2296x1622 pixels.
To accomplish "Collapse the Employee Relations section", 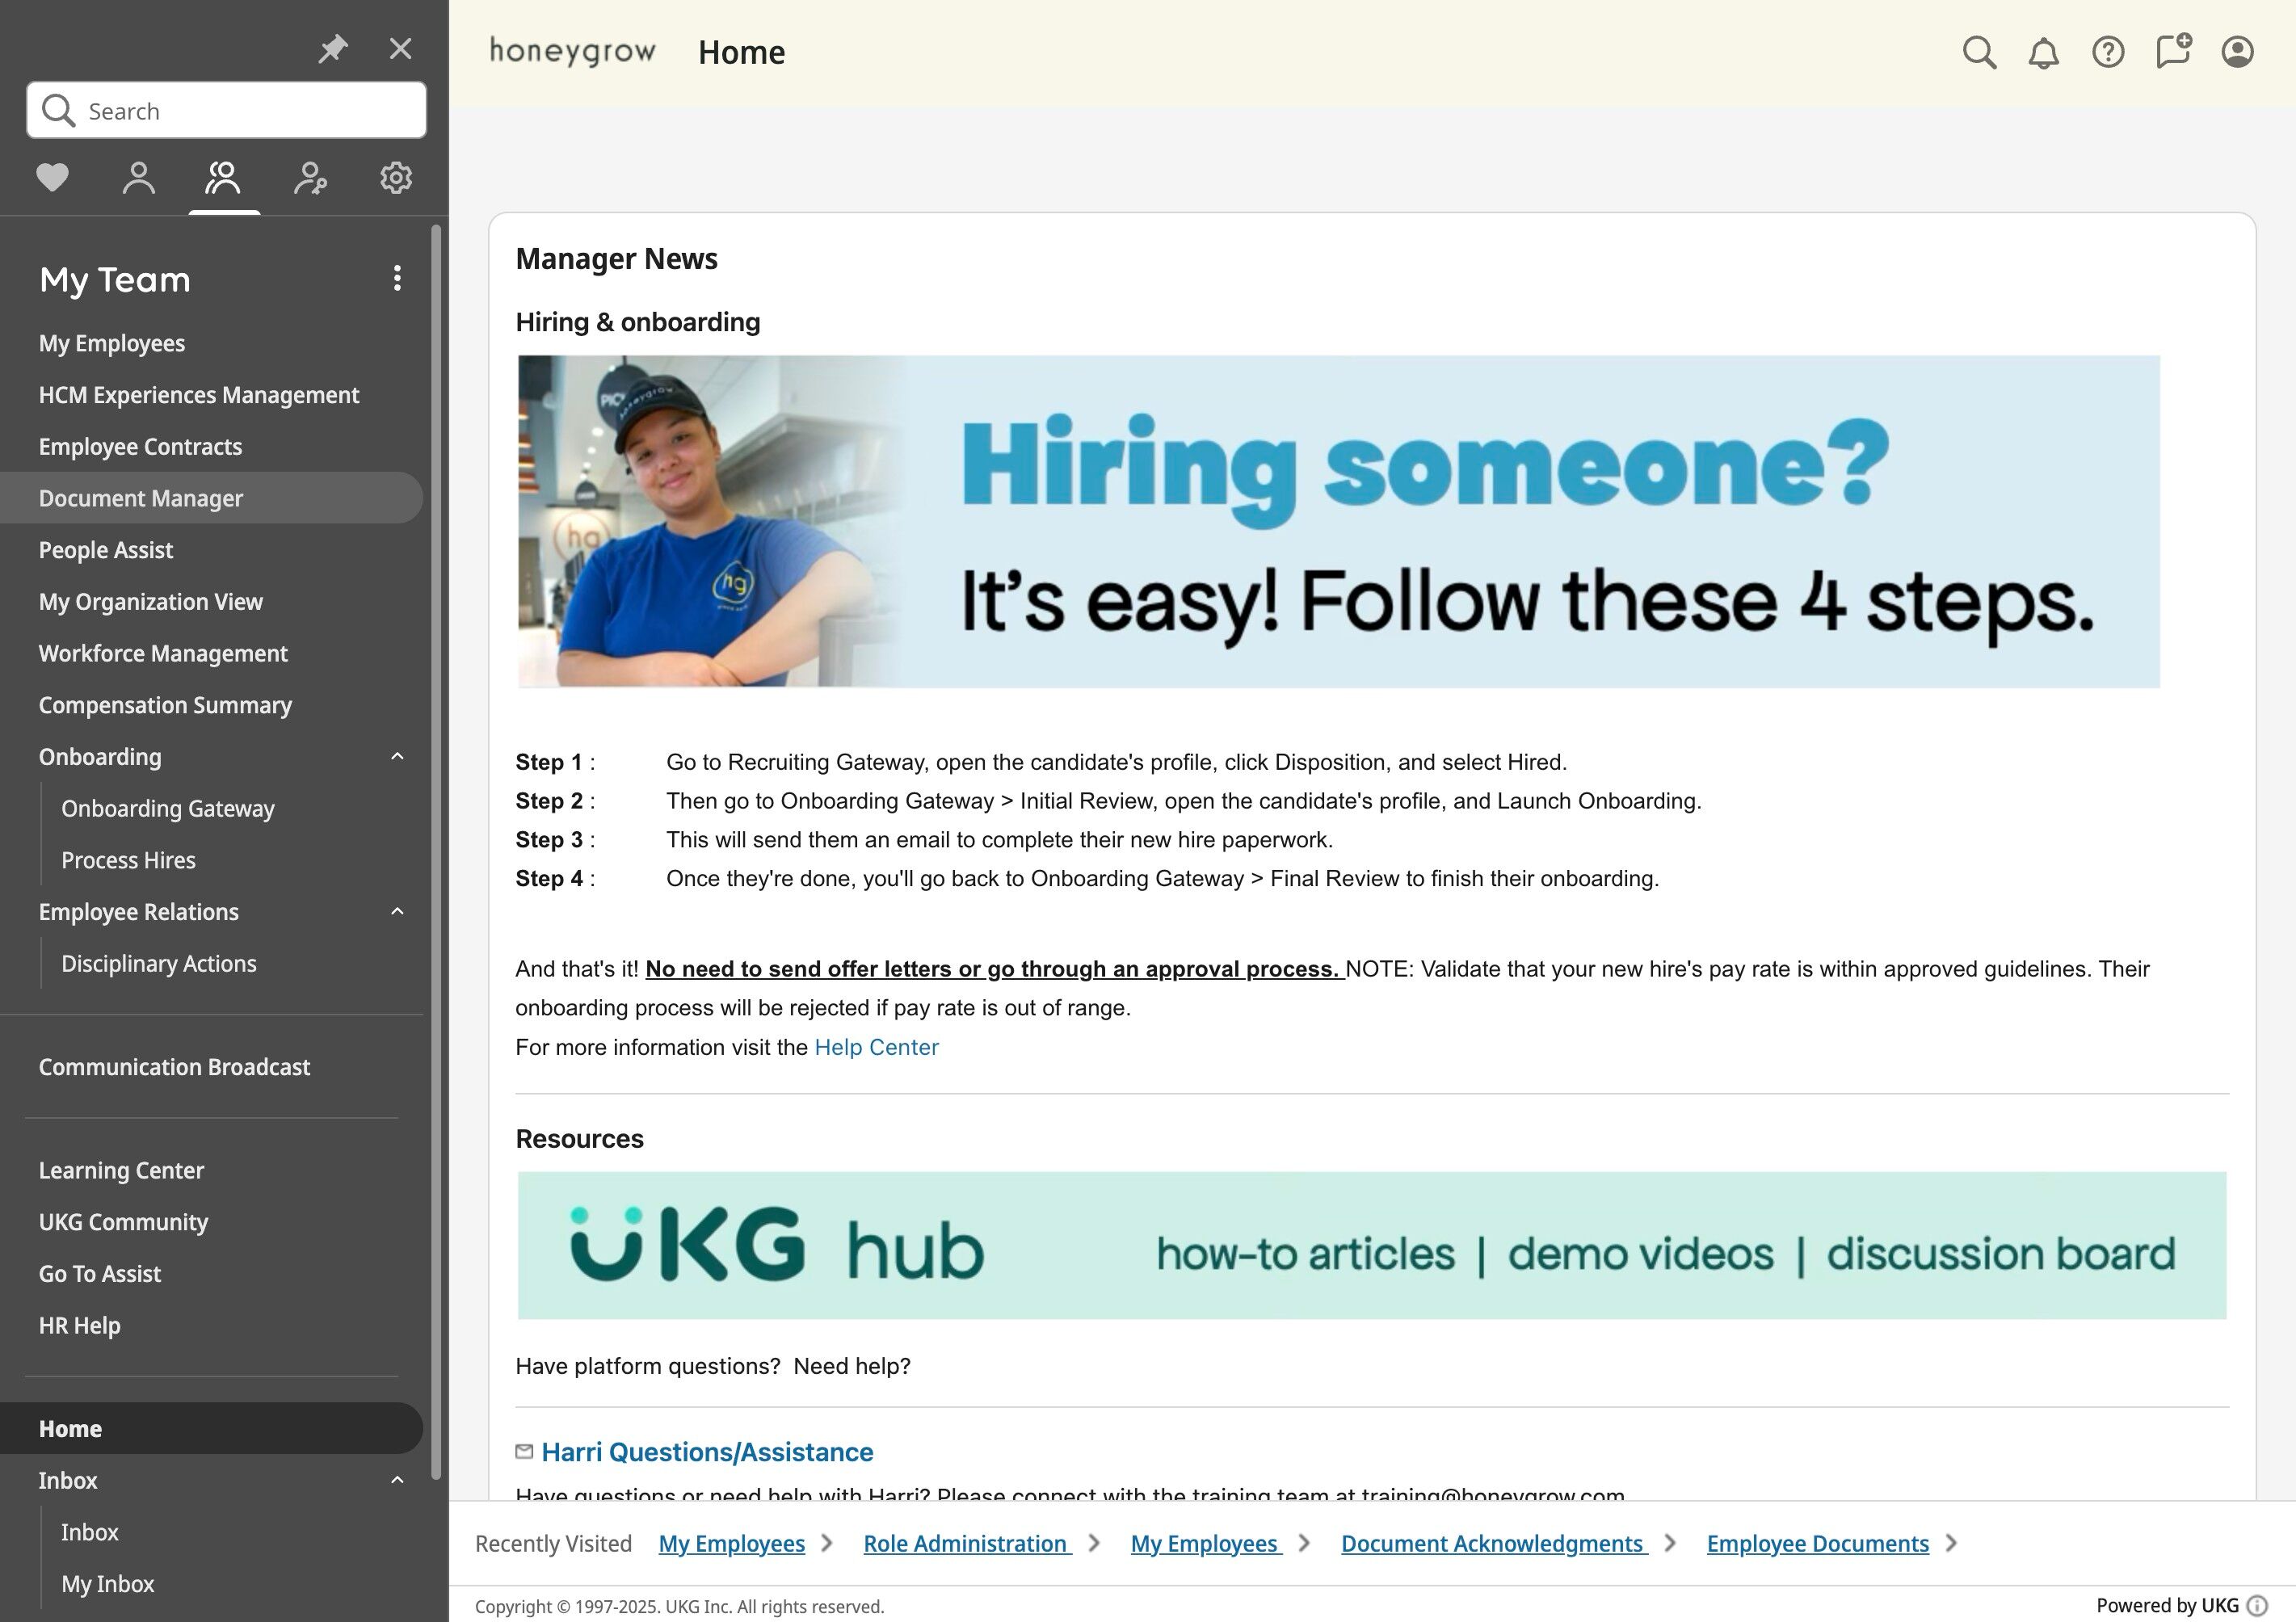I will point(397,912).
